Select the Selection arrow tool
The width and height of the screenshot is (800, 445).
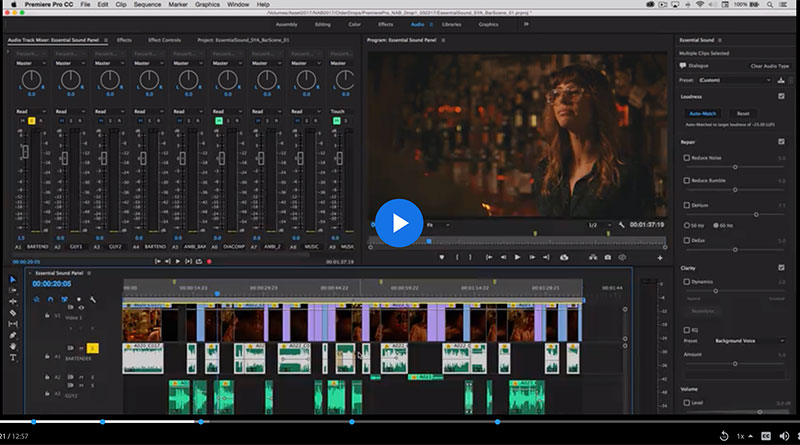point(13,279)
